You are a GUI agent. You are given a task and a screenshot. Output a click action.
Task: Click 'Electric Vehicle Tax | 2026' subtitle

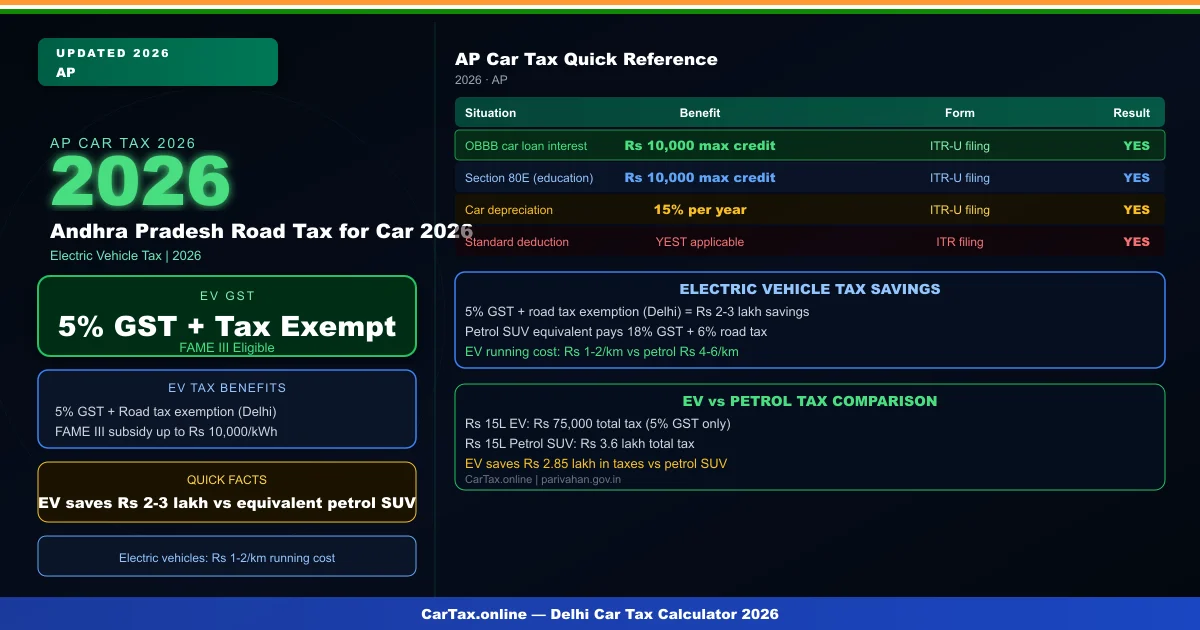[126, 256]
